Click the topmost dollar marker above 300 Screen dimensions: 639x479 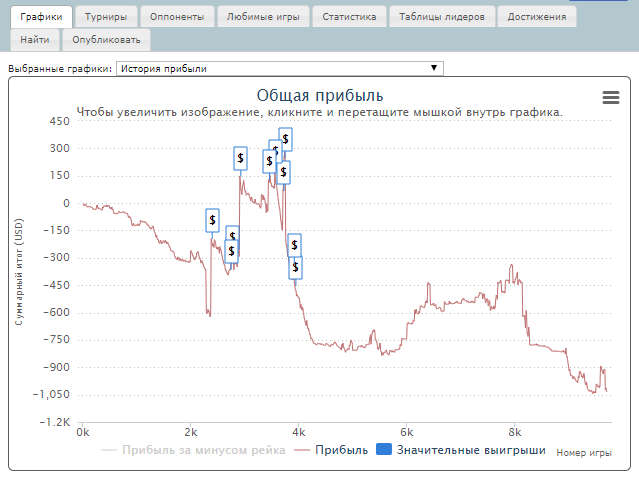[285, 139]
